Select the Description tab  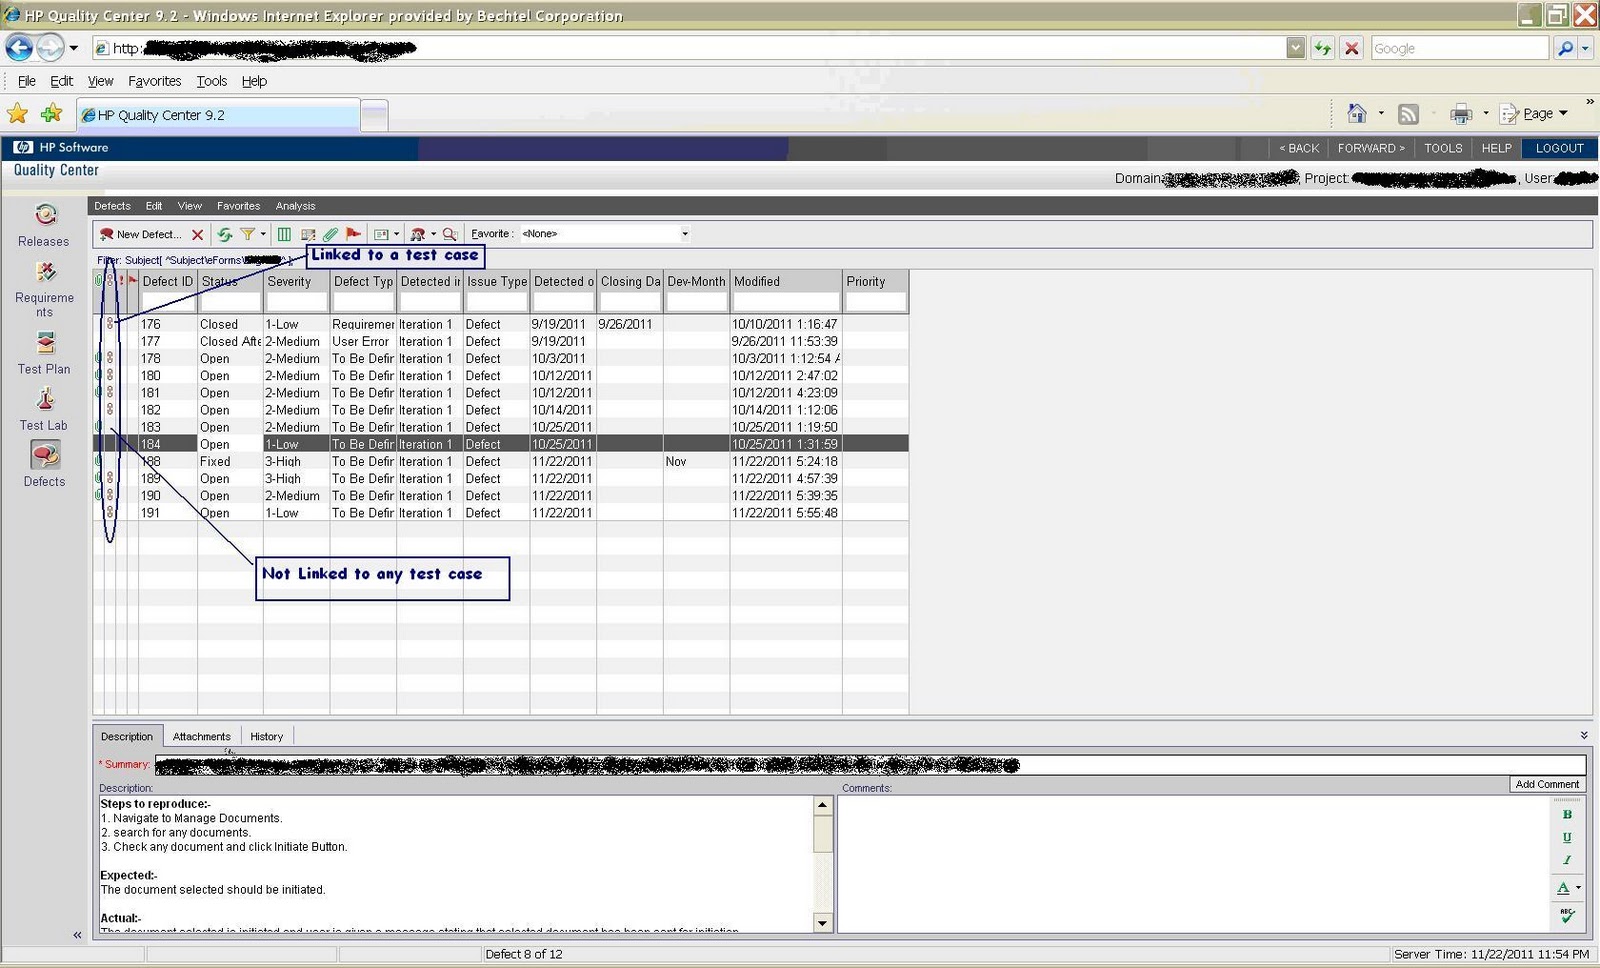pyautogui.click(x=127, y=736)
